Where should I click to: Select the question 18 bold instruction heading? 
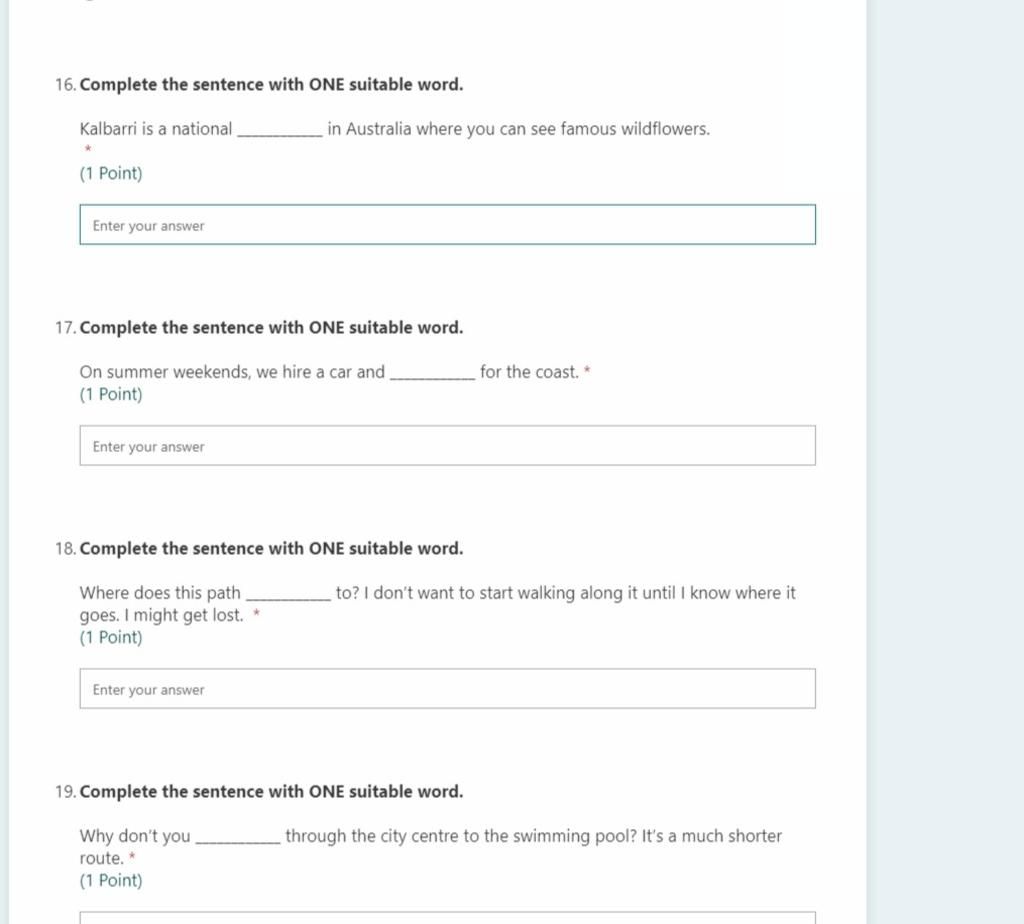click(271, 549)
